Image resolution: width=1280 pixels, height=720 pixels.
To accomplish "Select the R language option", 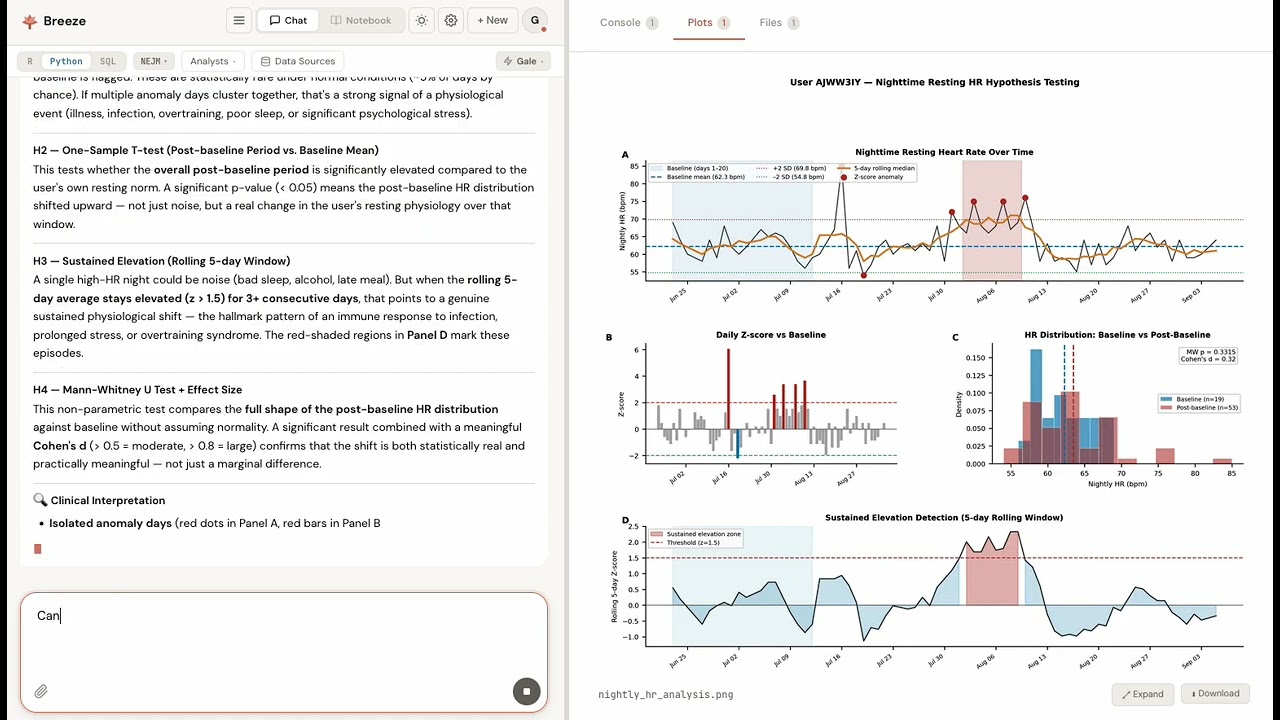I will point(30,61).
